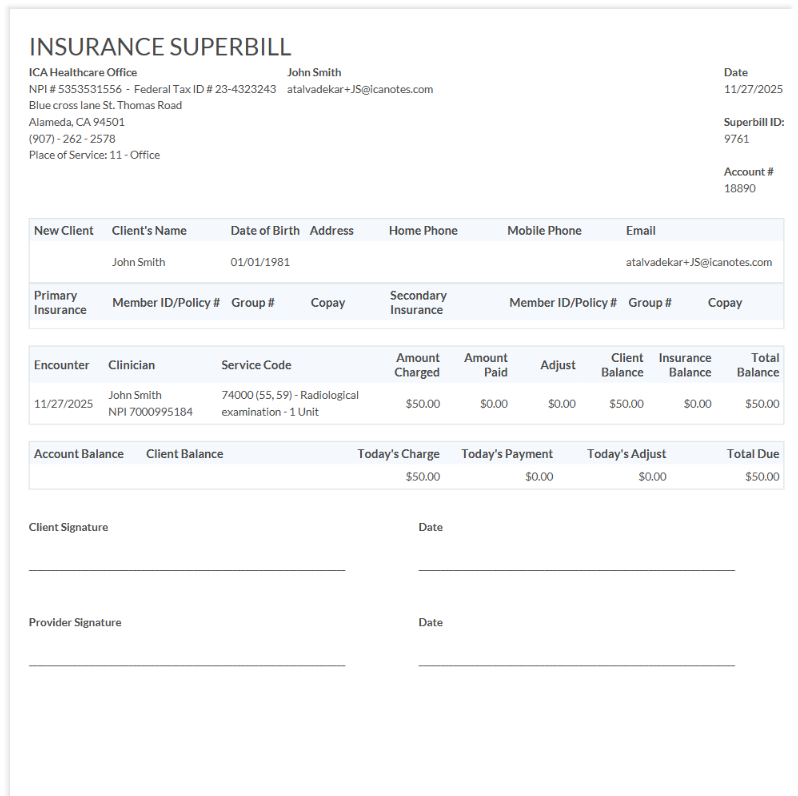The width and height of the screenshot is (798, 796).
Task: Select the ICA Healthcare Office name
Action: click(x=83, y=72)
